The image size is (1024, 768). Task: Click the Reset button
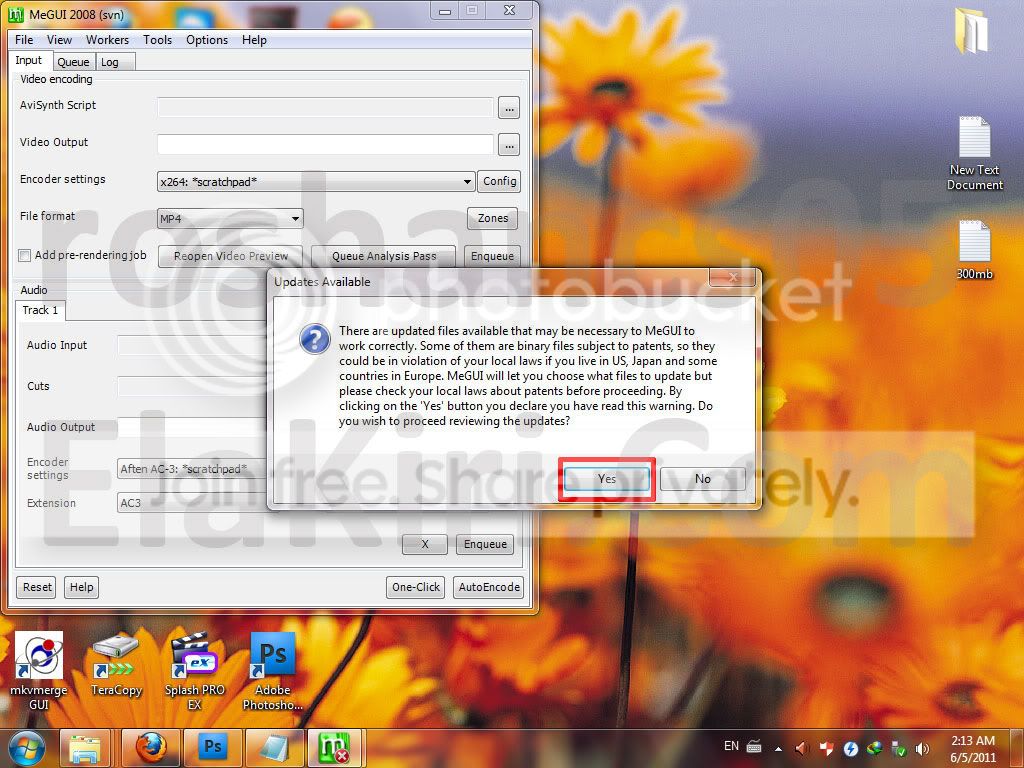coord(37,587)
